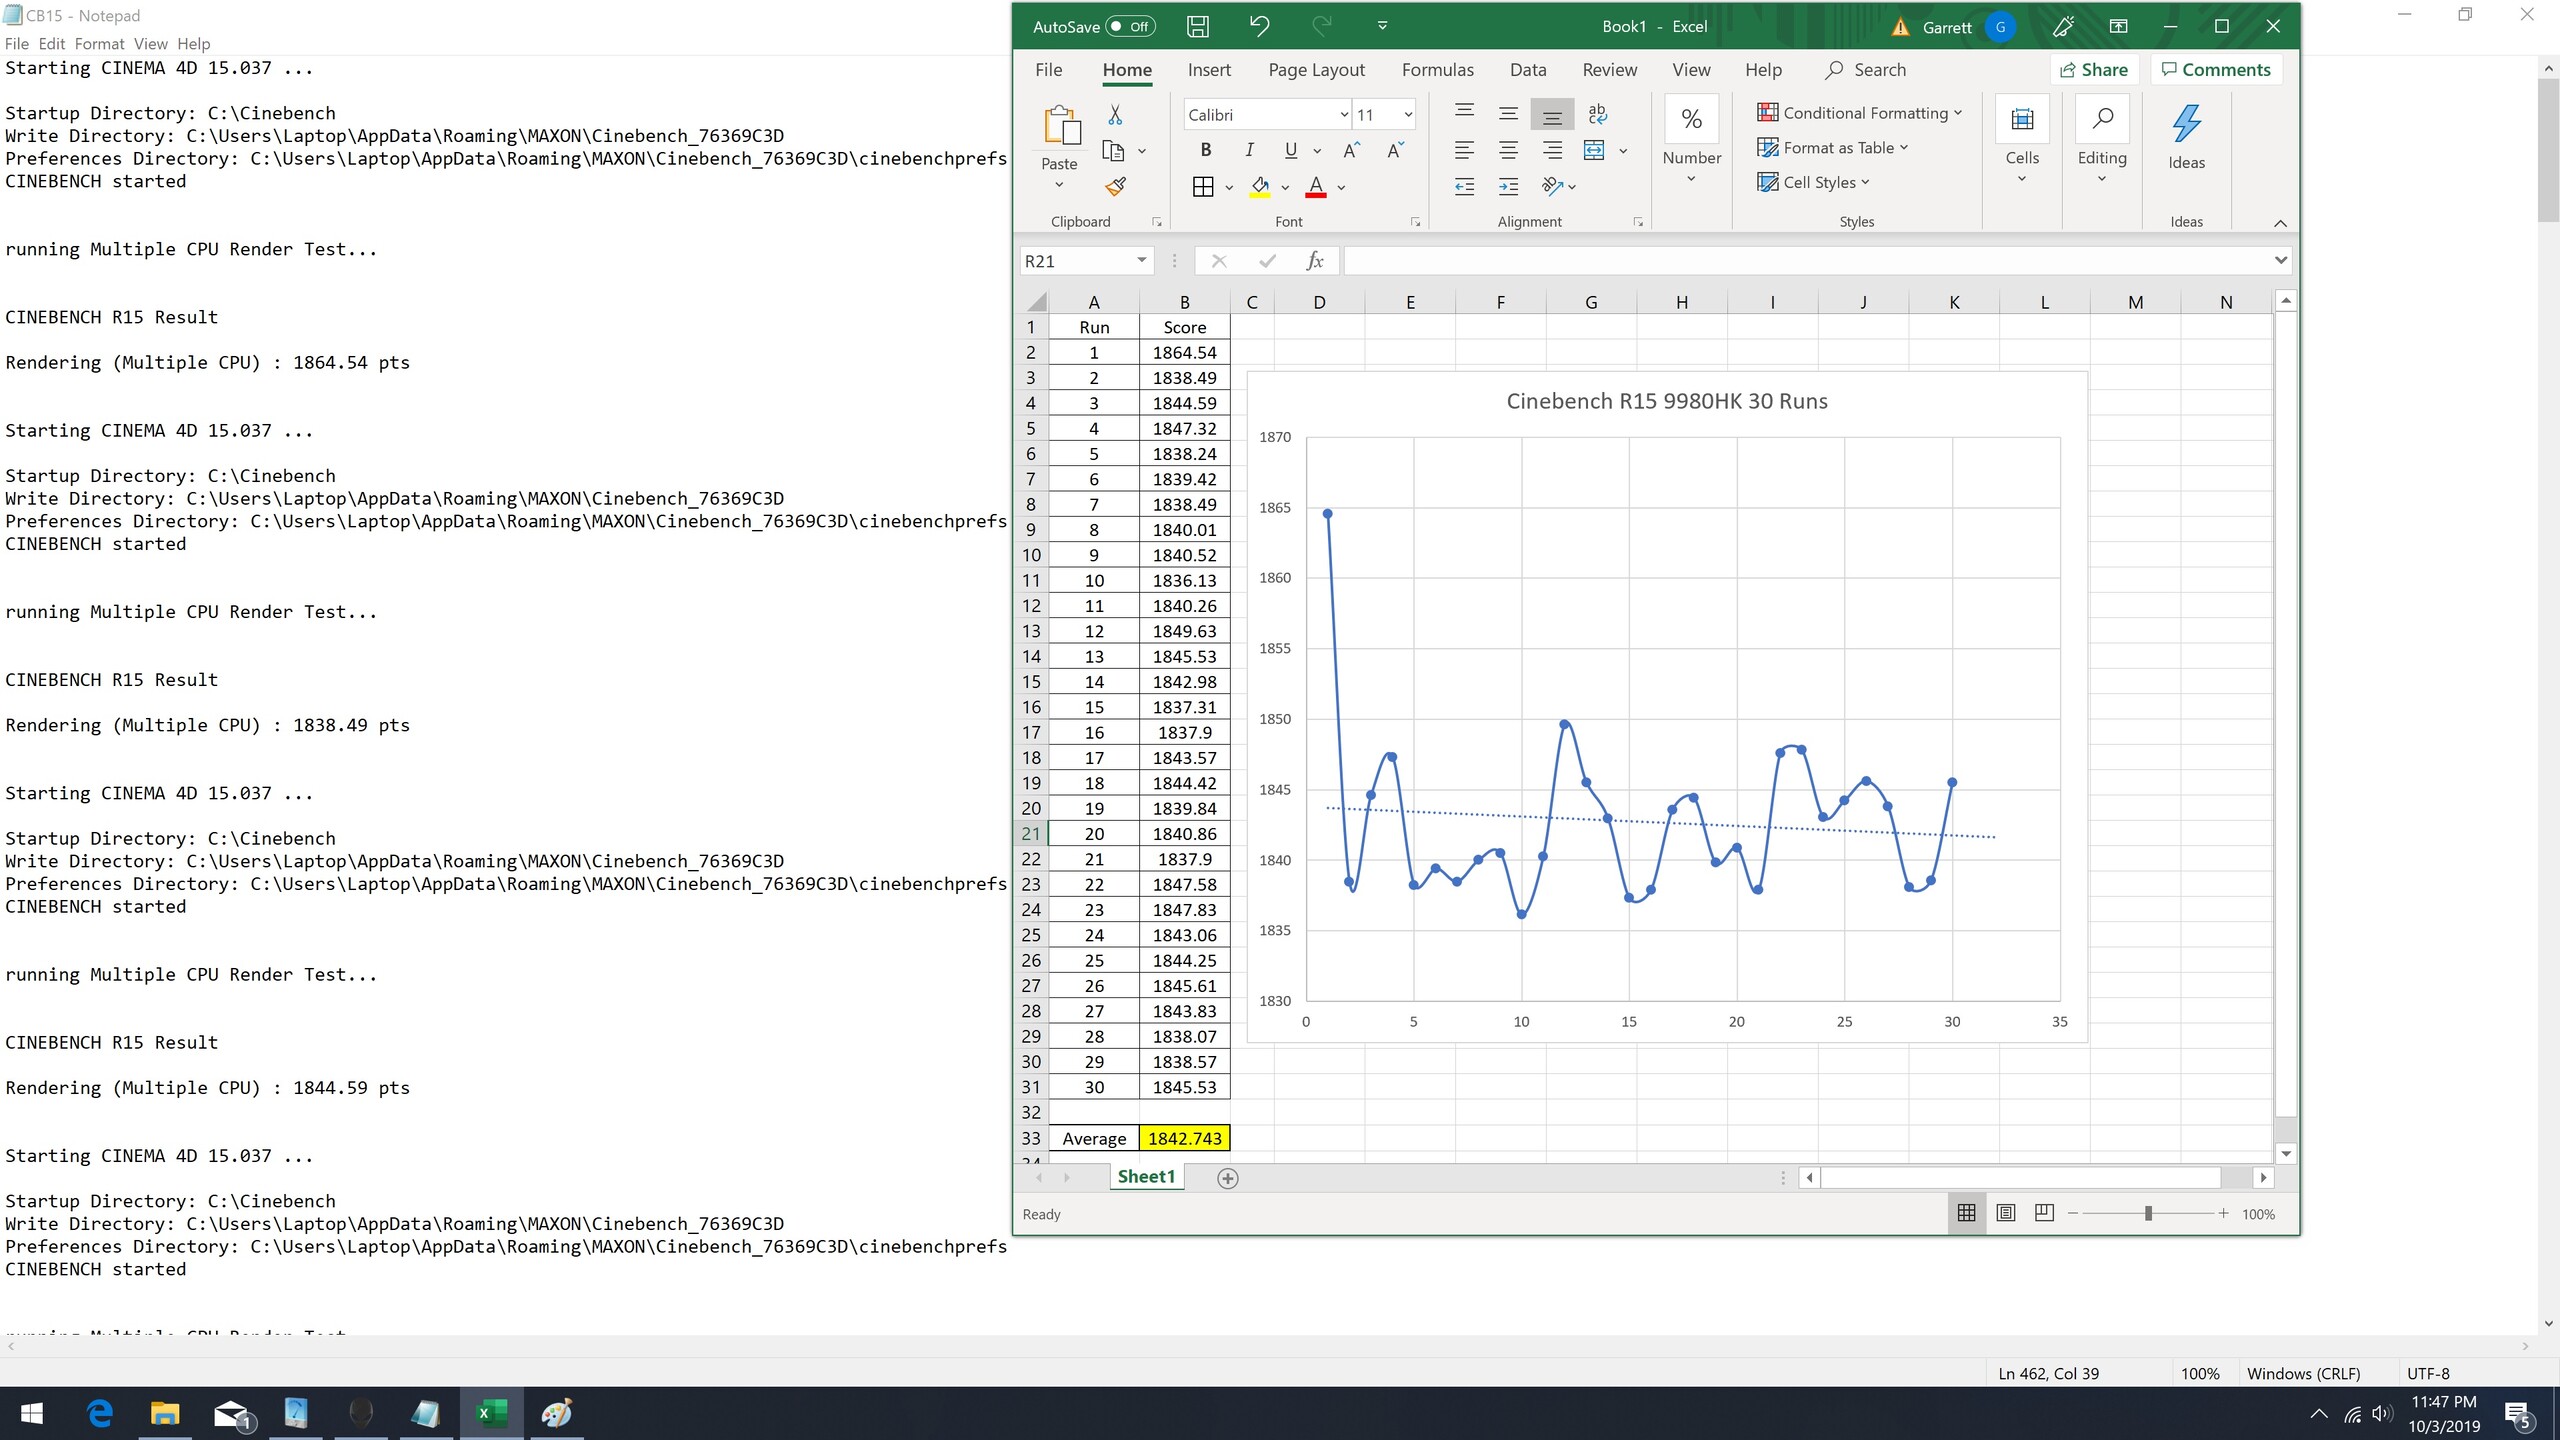Click the Save icon in Excel title bar

(1197, 27)
